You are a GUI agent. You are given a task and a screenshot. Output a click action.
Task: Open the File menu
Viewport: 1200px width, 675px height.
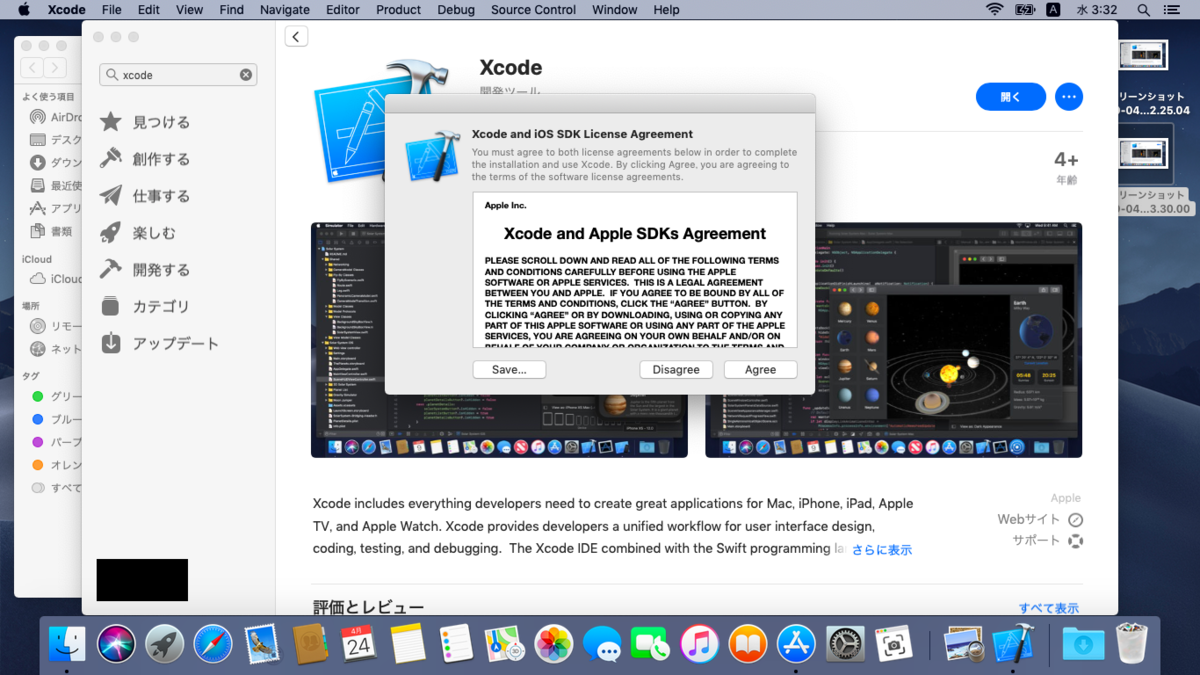pos(112,10)
